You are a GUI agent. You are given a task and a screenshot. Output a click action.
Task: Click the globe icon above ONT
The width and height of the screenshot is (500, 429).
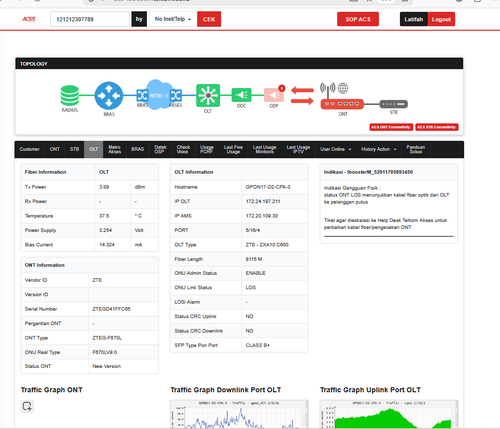click(x=343, y=88)
